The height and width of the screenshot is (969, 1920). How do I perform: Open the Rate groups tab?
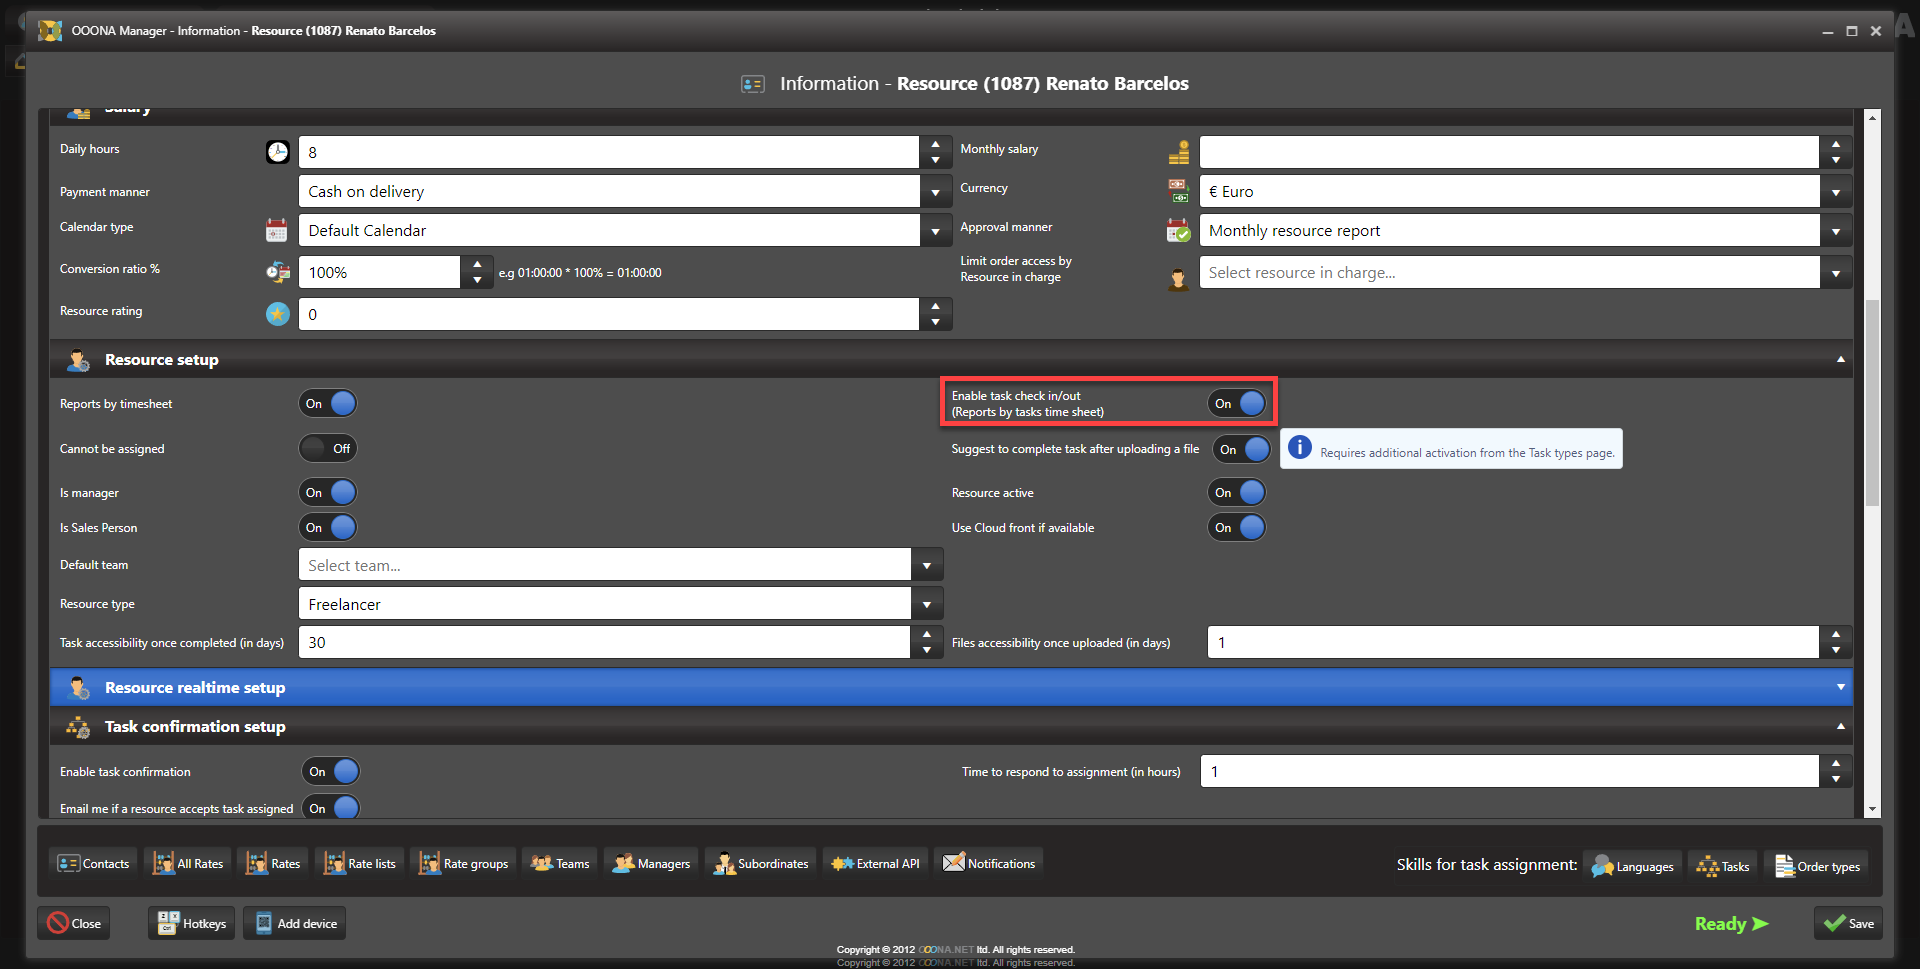click(x=464, y=864)
